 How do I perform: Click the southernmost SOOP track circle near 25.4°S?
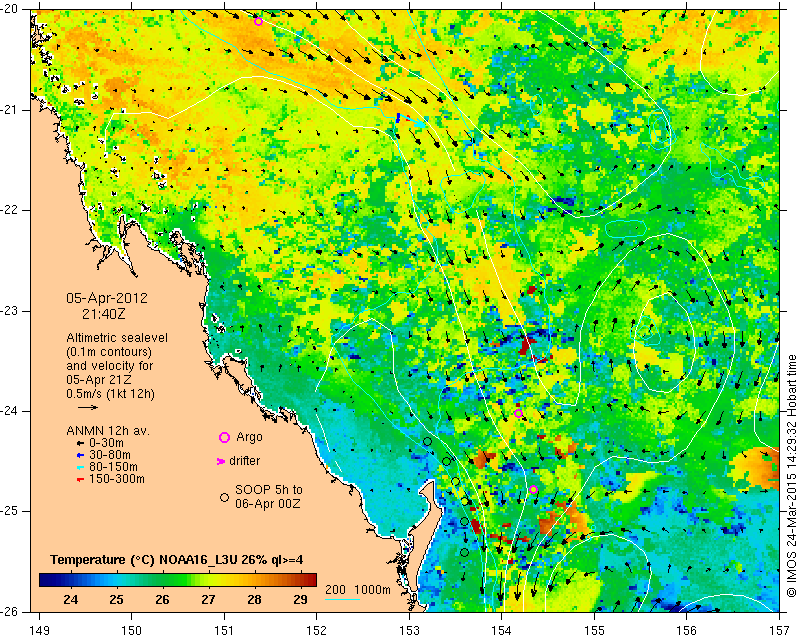tap(464, 553)
